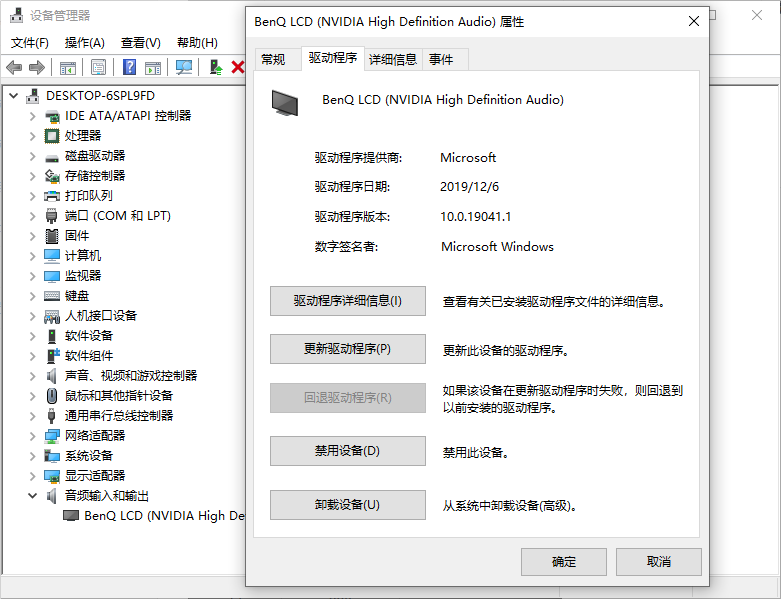781x599 pixels.
Task: Select the 驱动程序 tab
Action: tap(333, 58)
